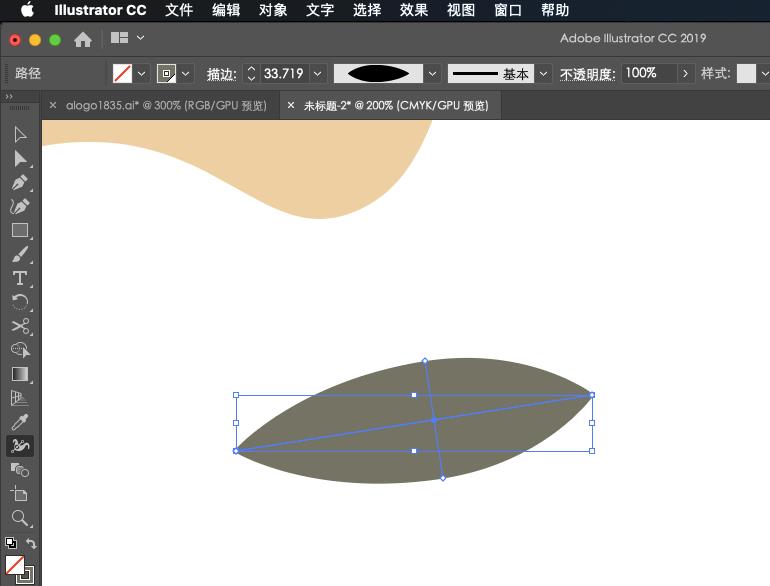
Task: Open the Illustrator CC app menu
Action: [x=100, y=10]
